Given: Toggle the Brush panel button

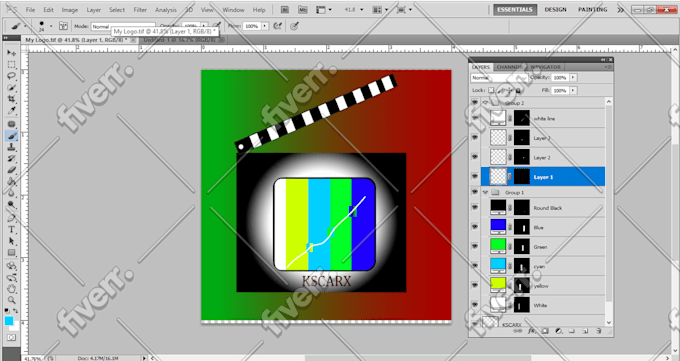Looking at the screenshot, I should point(63,26).
